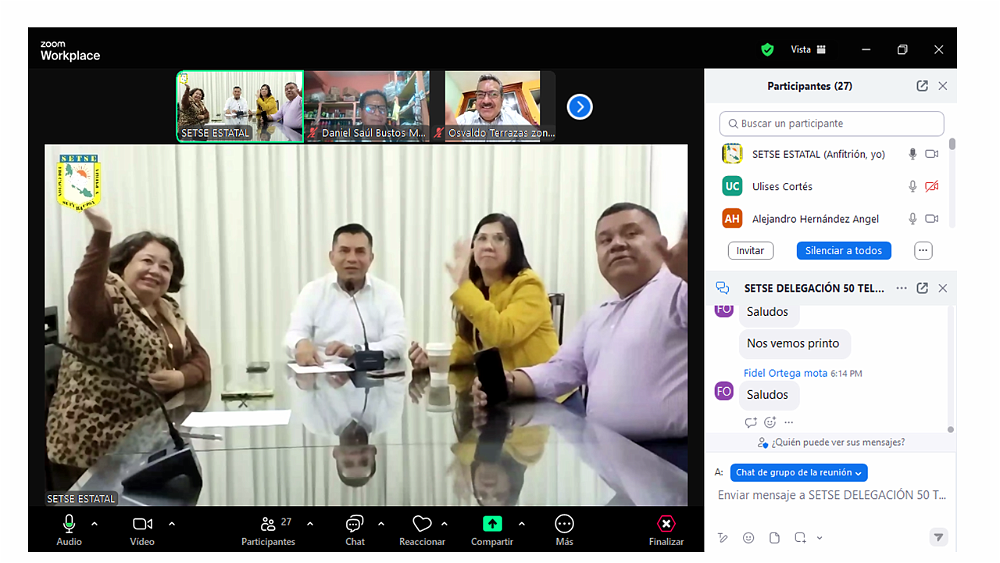Toggle the Audio microphone mute button
The height and width of the screenshot is (563, 1000).
point(69,524)
